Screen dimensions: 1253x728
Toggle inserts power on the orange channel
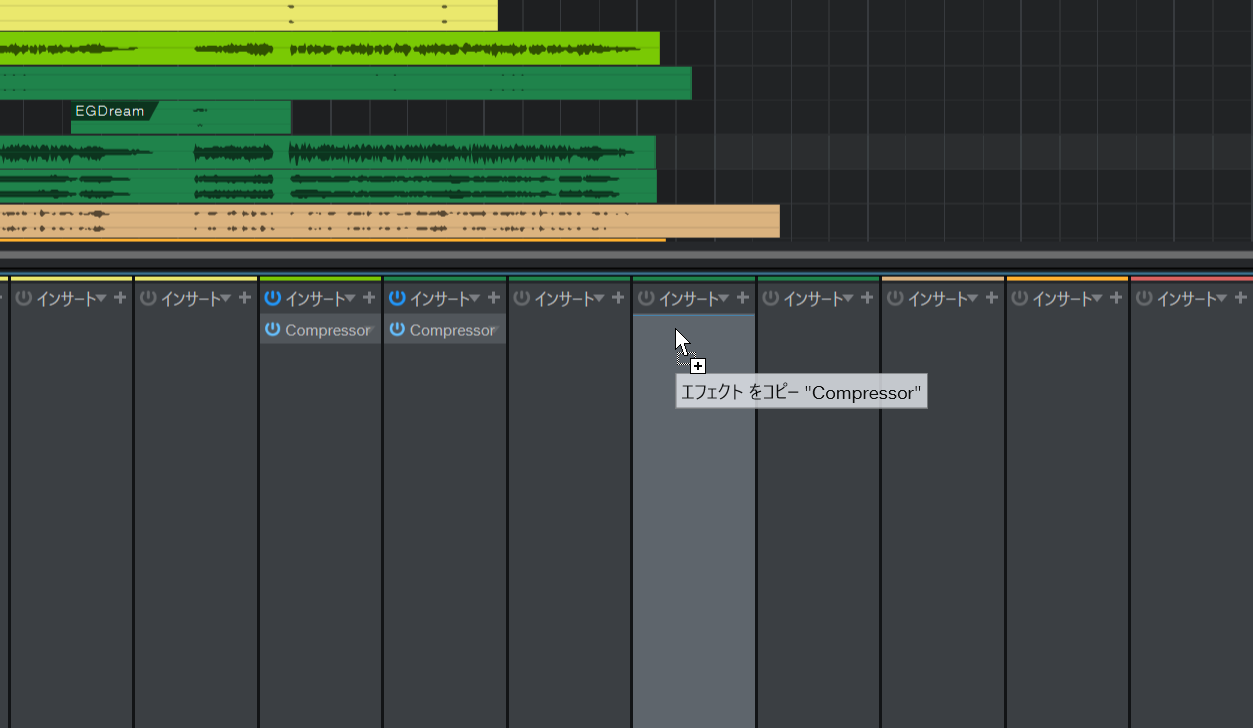pos(1020,298)
